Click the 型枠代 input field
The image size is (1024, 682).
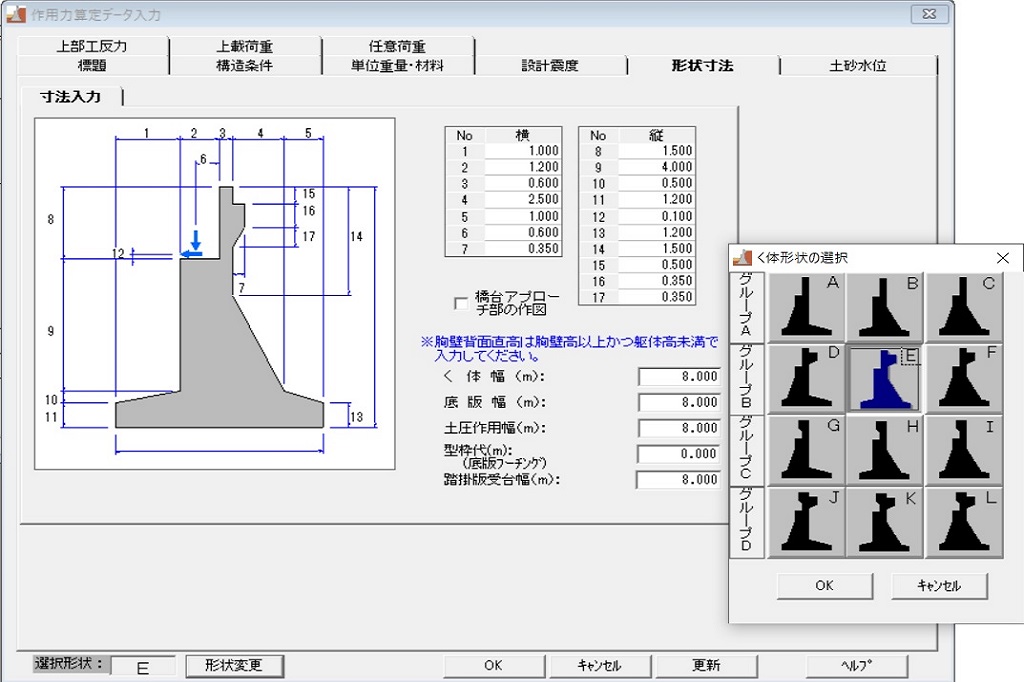point(679,454)
